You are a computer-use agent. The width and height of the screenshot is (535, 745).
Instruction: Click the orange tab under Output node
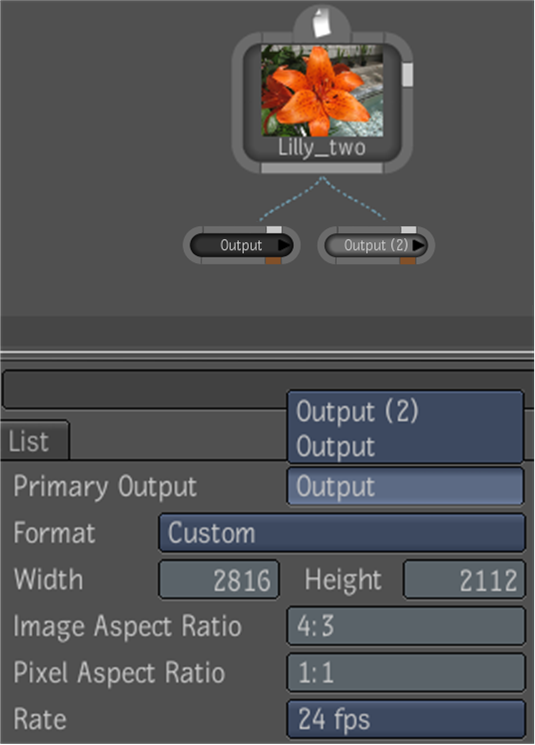[273, 260]
